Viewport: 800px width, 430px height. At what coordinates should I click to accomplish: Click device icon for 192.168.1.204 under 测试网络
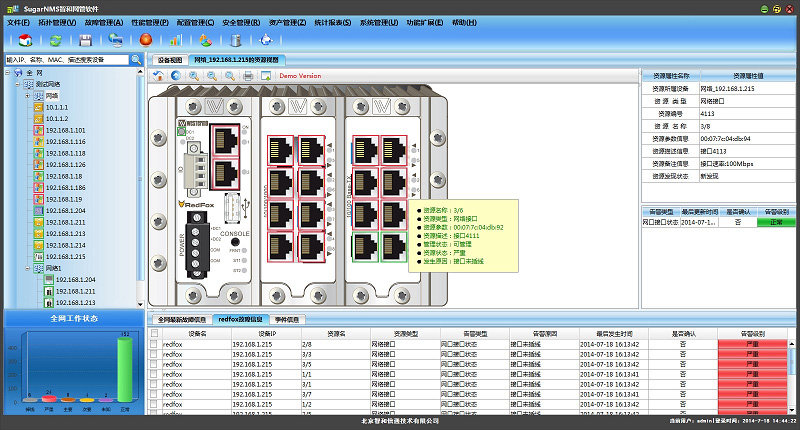(x=38, y=211)
